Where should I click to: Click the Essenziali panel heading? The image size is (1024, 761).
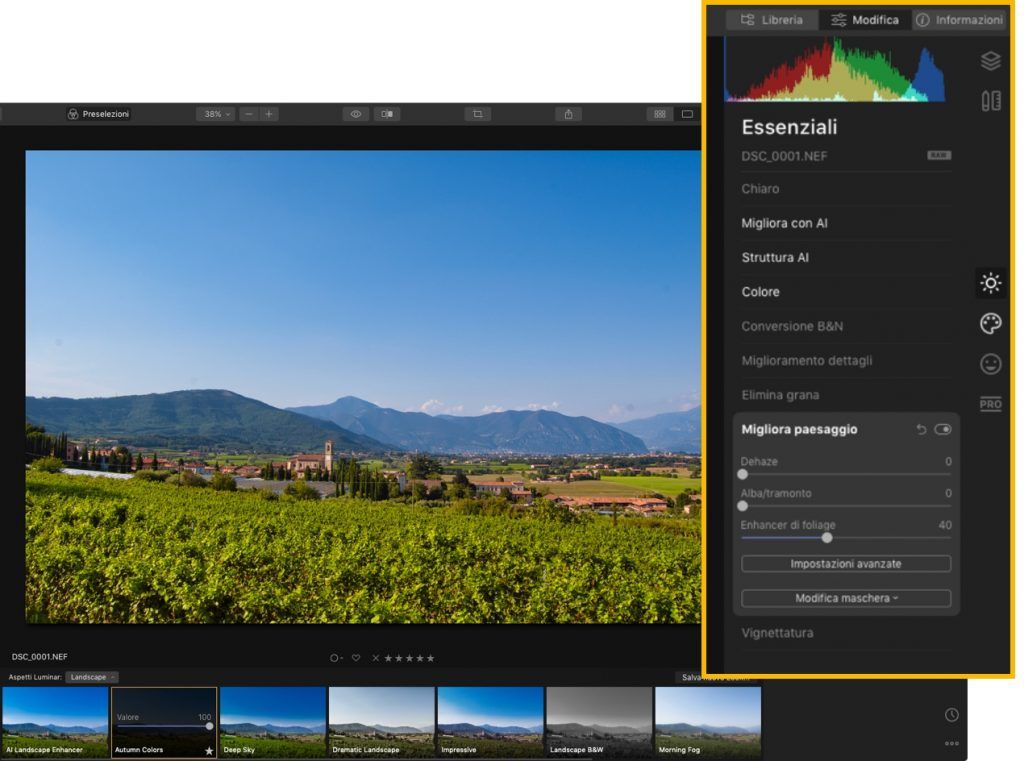(789, 127)
